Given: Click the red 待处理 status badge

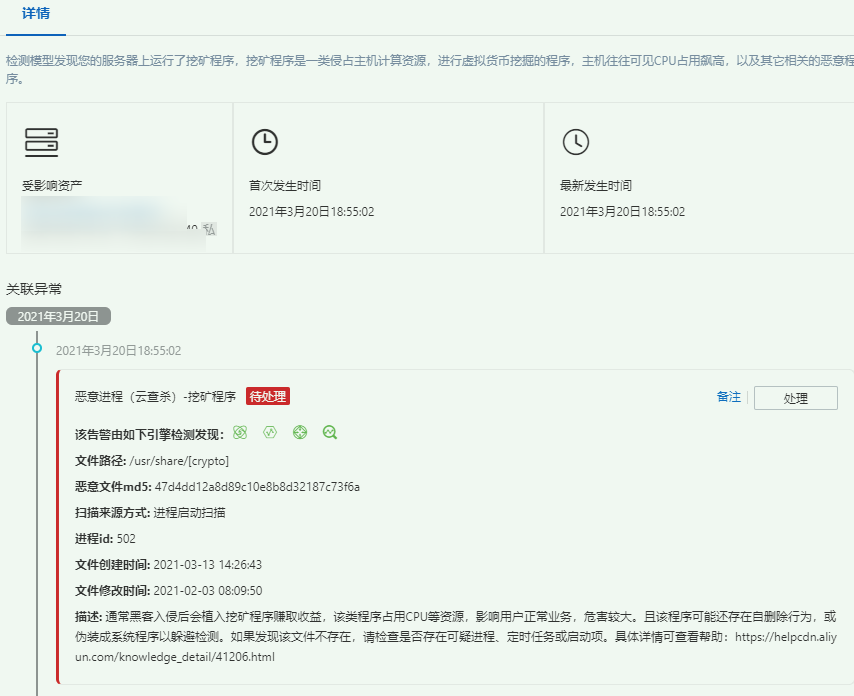Looking at the screenshot, I should tap(265, 396).
